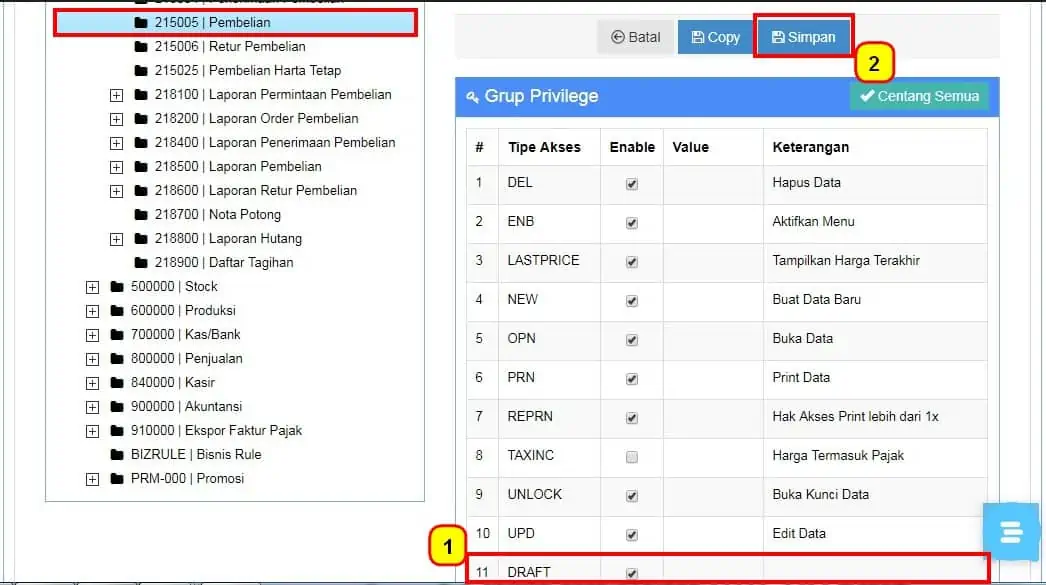Open the floating blue menu button
The width and height of the screenshot is (1046, 585).
tap(1011, 532)
